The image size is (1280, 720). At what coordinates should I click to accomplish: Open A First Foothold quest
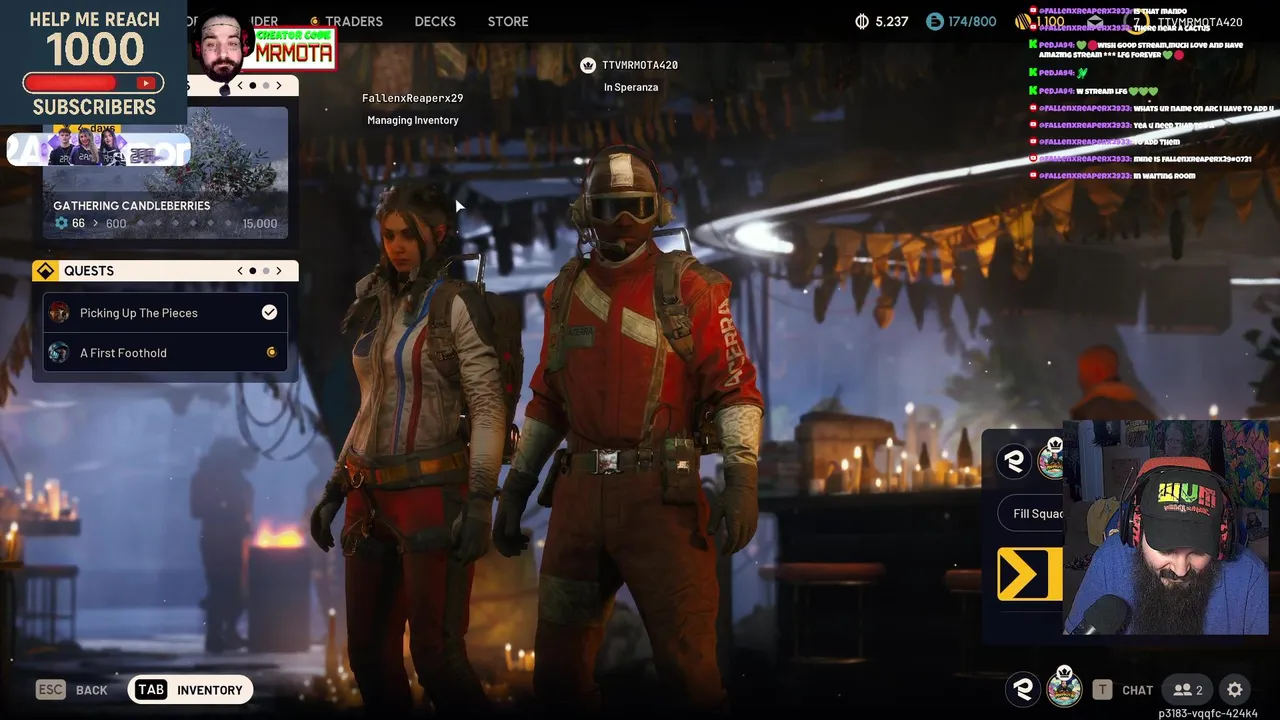(165, 353)
